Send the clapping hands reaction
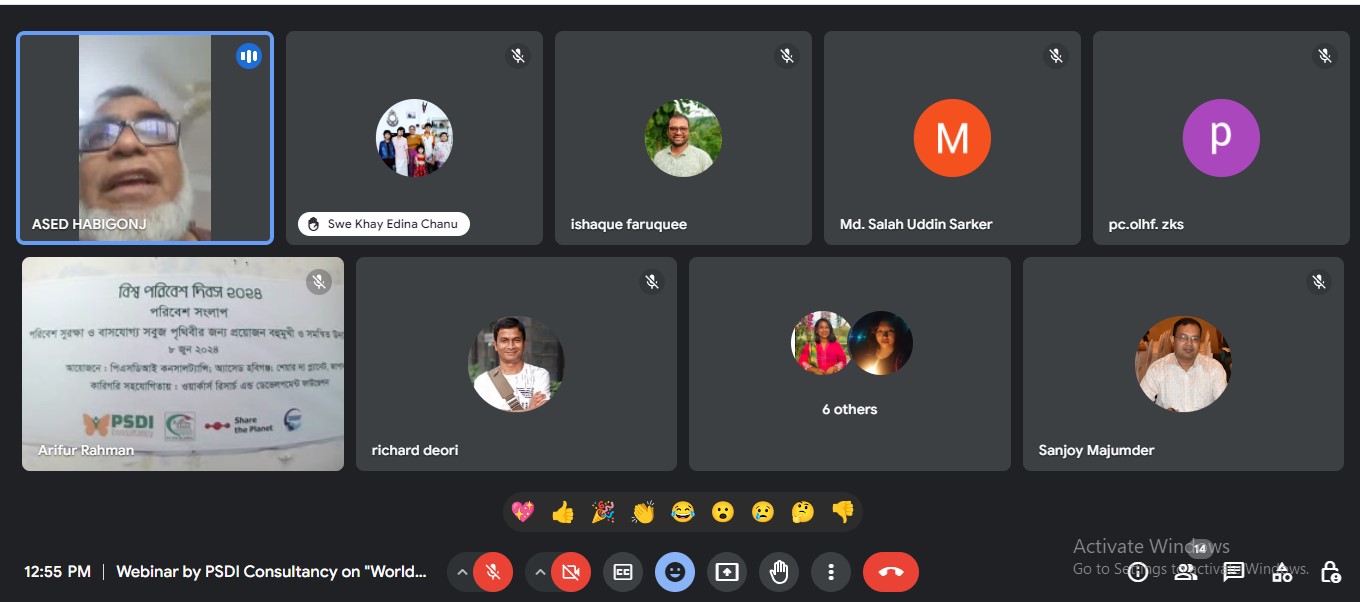 point(643,513)
